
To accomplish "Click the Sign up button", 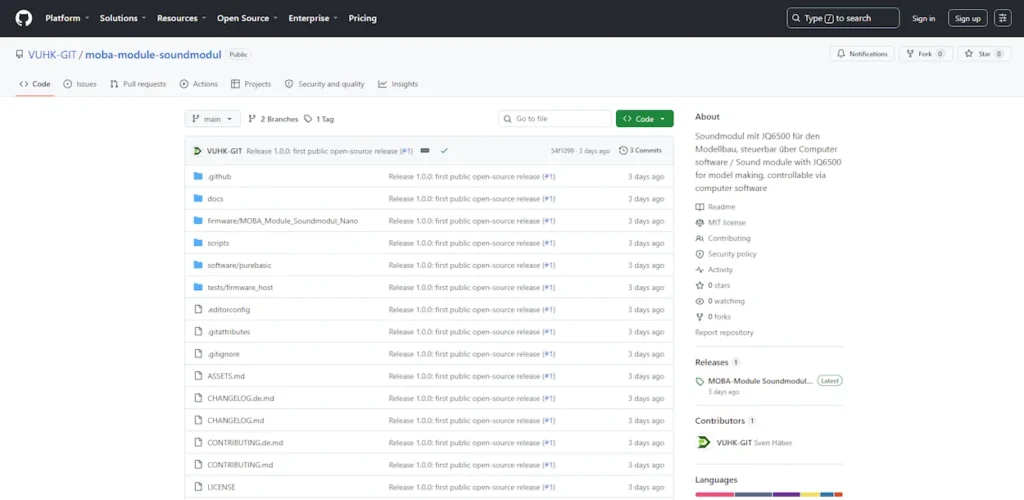I will [x=967, y=18].
